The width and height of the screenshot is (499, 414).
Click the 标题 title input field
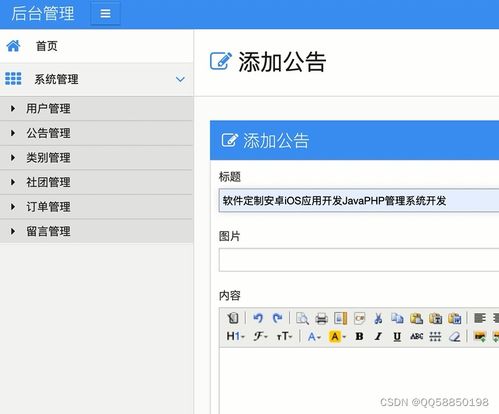point(359,200)
